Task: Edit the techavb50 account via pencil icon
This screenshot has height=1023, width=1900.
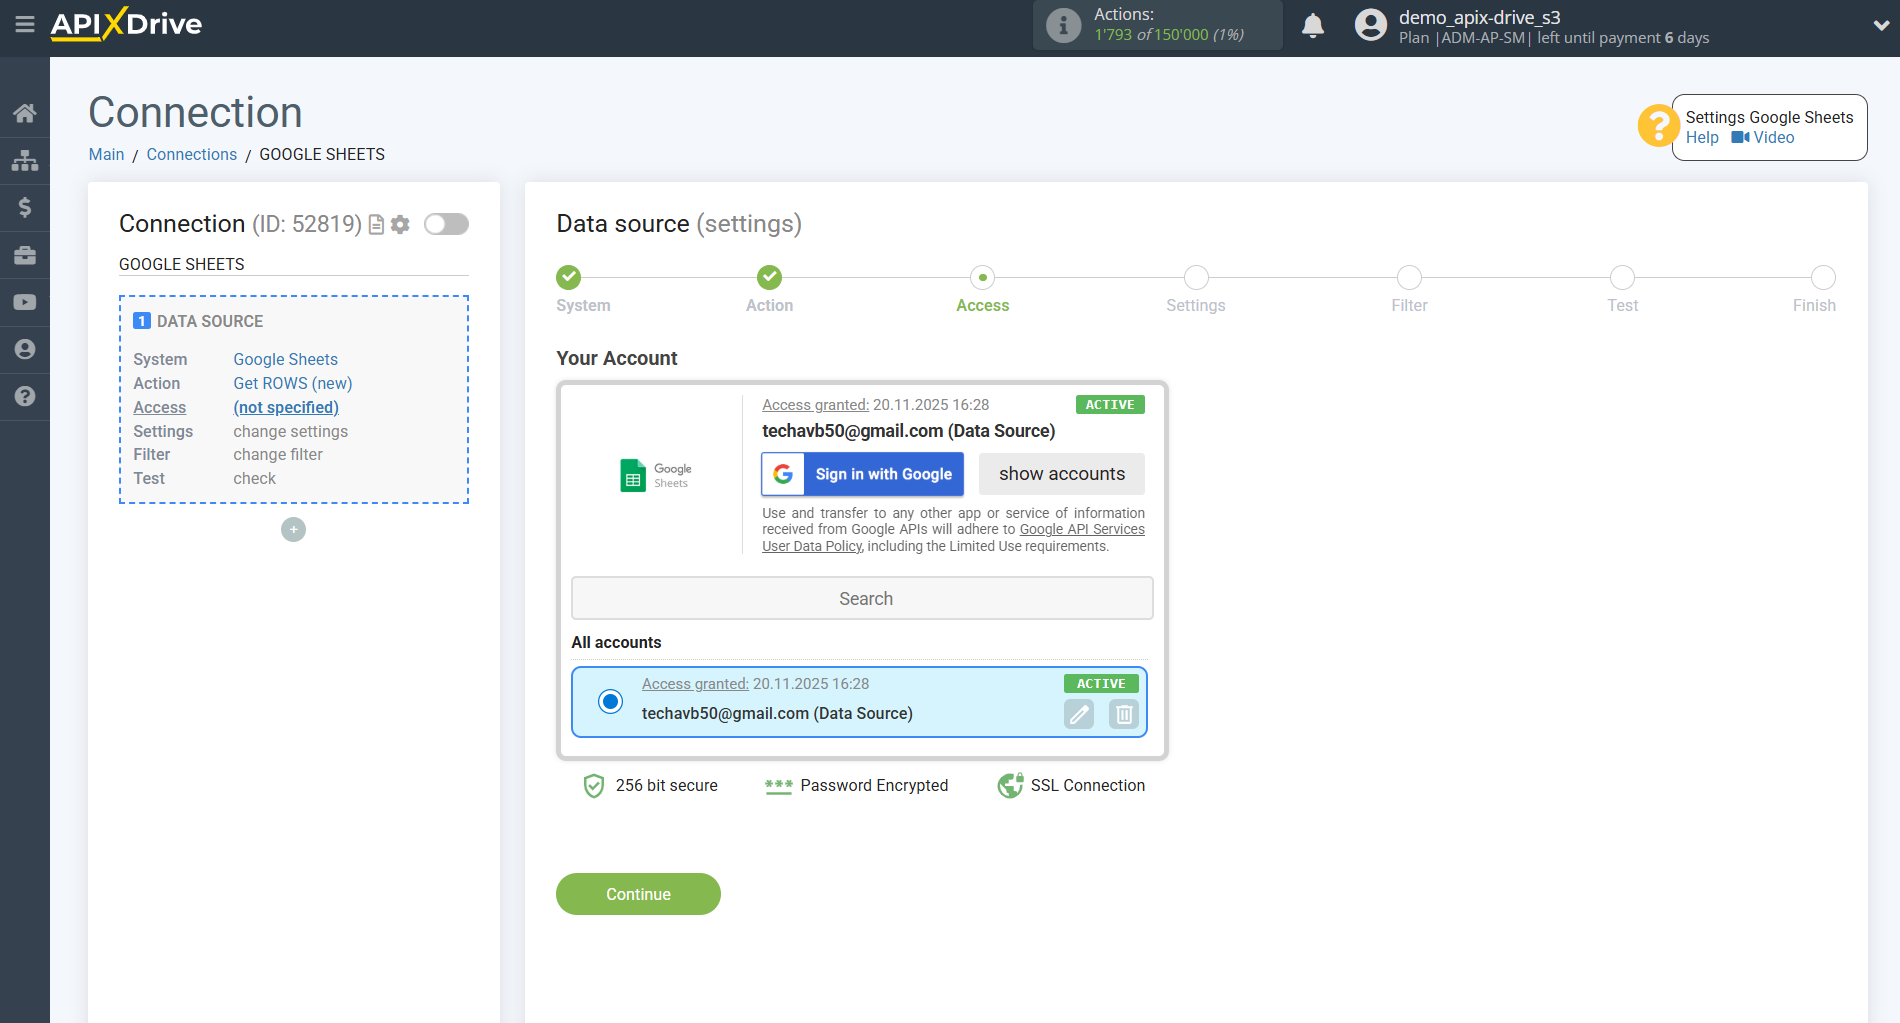Action: (x=1078, y=714)
